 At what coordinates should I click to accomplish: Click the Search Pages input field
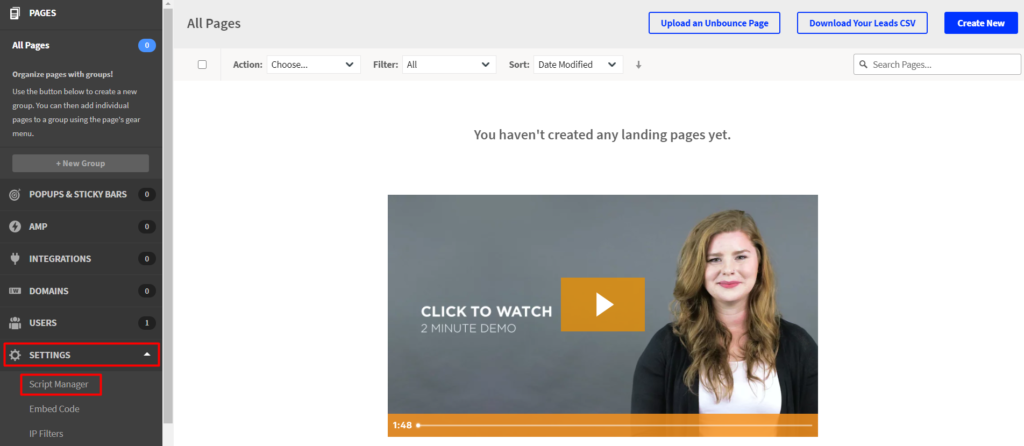point(937,65)
